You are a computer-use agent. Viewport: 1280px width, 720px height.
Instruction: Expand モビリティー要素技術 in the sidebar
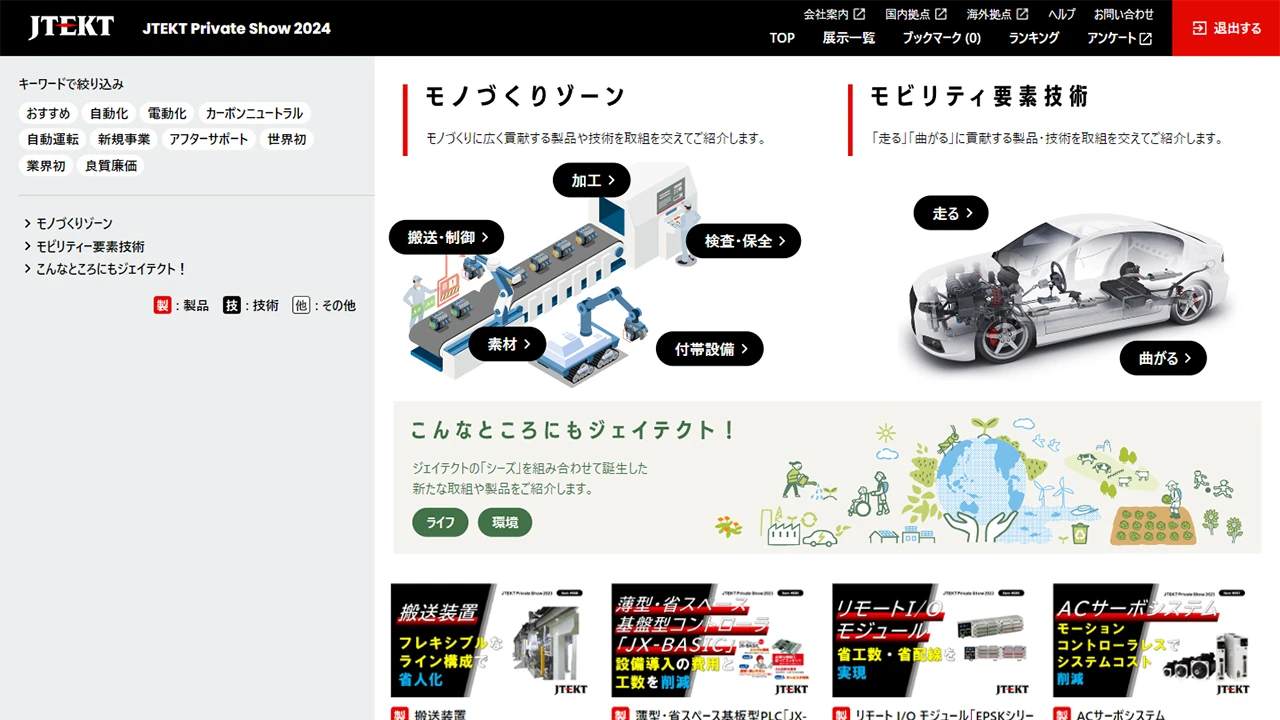click(84, 246)
